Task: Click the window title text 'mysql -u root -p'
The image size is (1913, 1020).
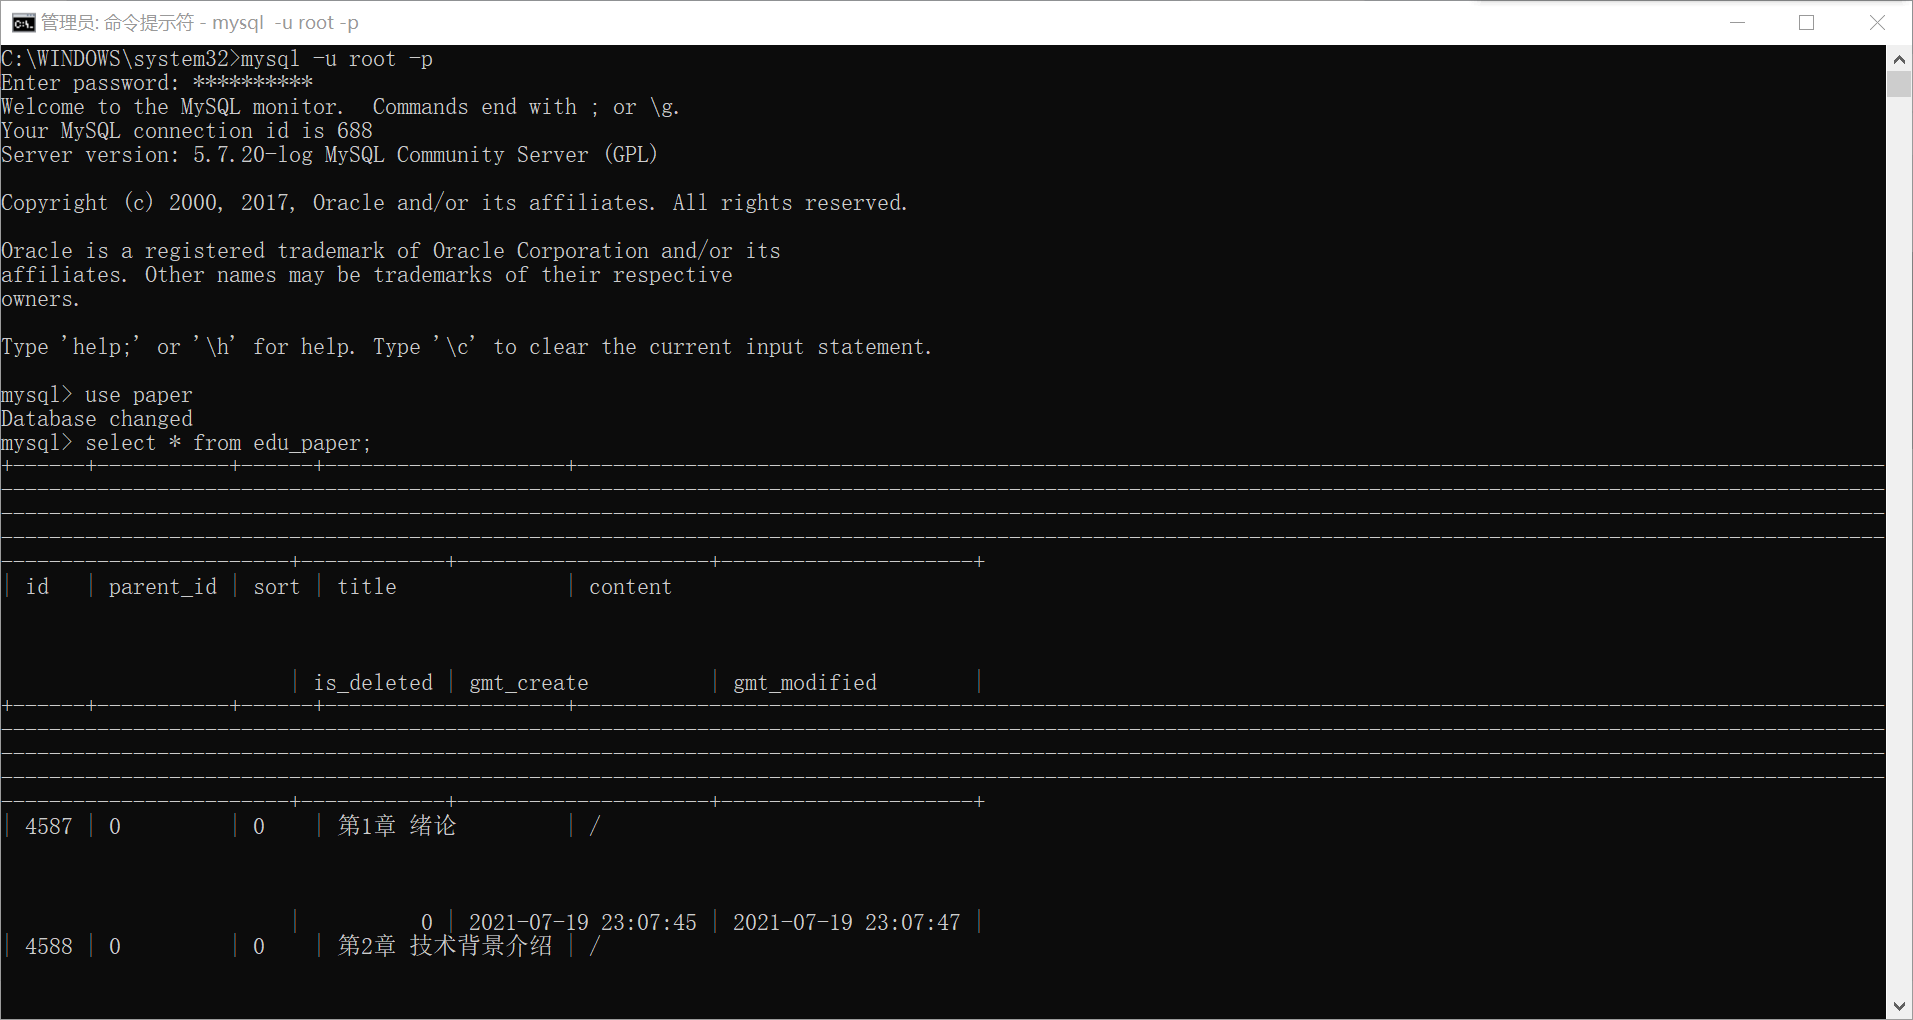Action: tap(285, 22)
